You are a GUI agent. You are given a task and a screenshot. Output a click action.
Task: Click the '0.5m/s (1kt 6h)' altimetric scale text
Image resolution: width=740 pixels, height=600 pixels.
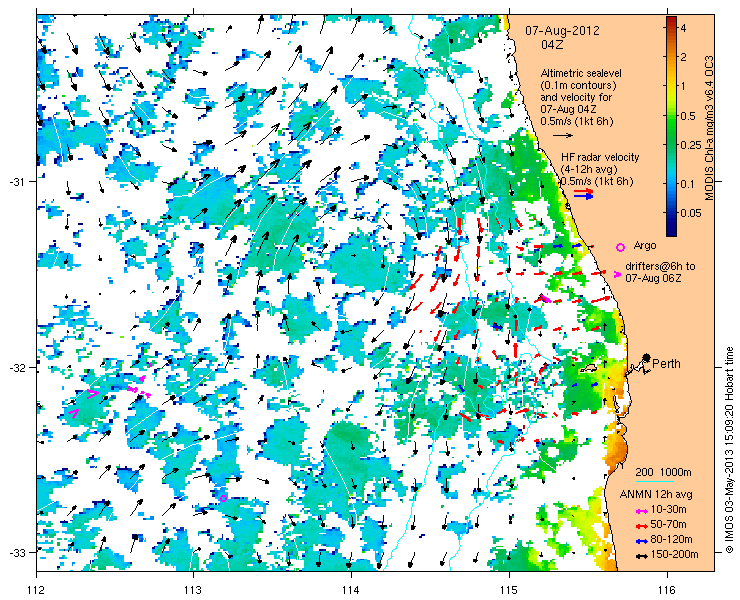coord(577,122)
